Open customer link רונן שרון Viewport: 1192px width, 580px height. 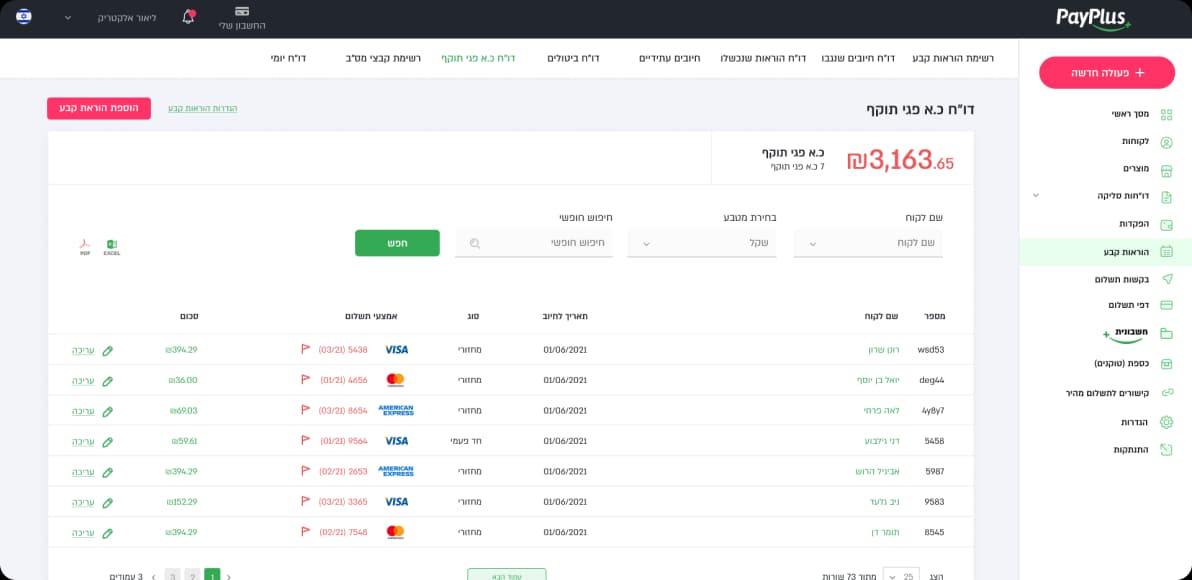click(x=884, y=350)
